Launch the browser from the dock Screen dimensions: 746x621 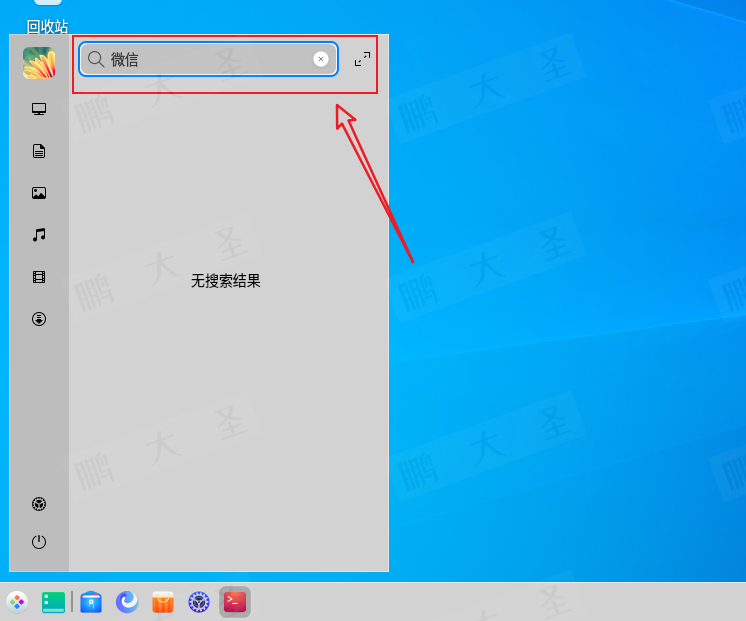pyautogui.click(x=127, y=602)
